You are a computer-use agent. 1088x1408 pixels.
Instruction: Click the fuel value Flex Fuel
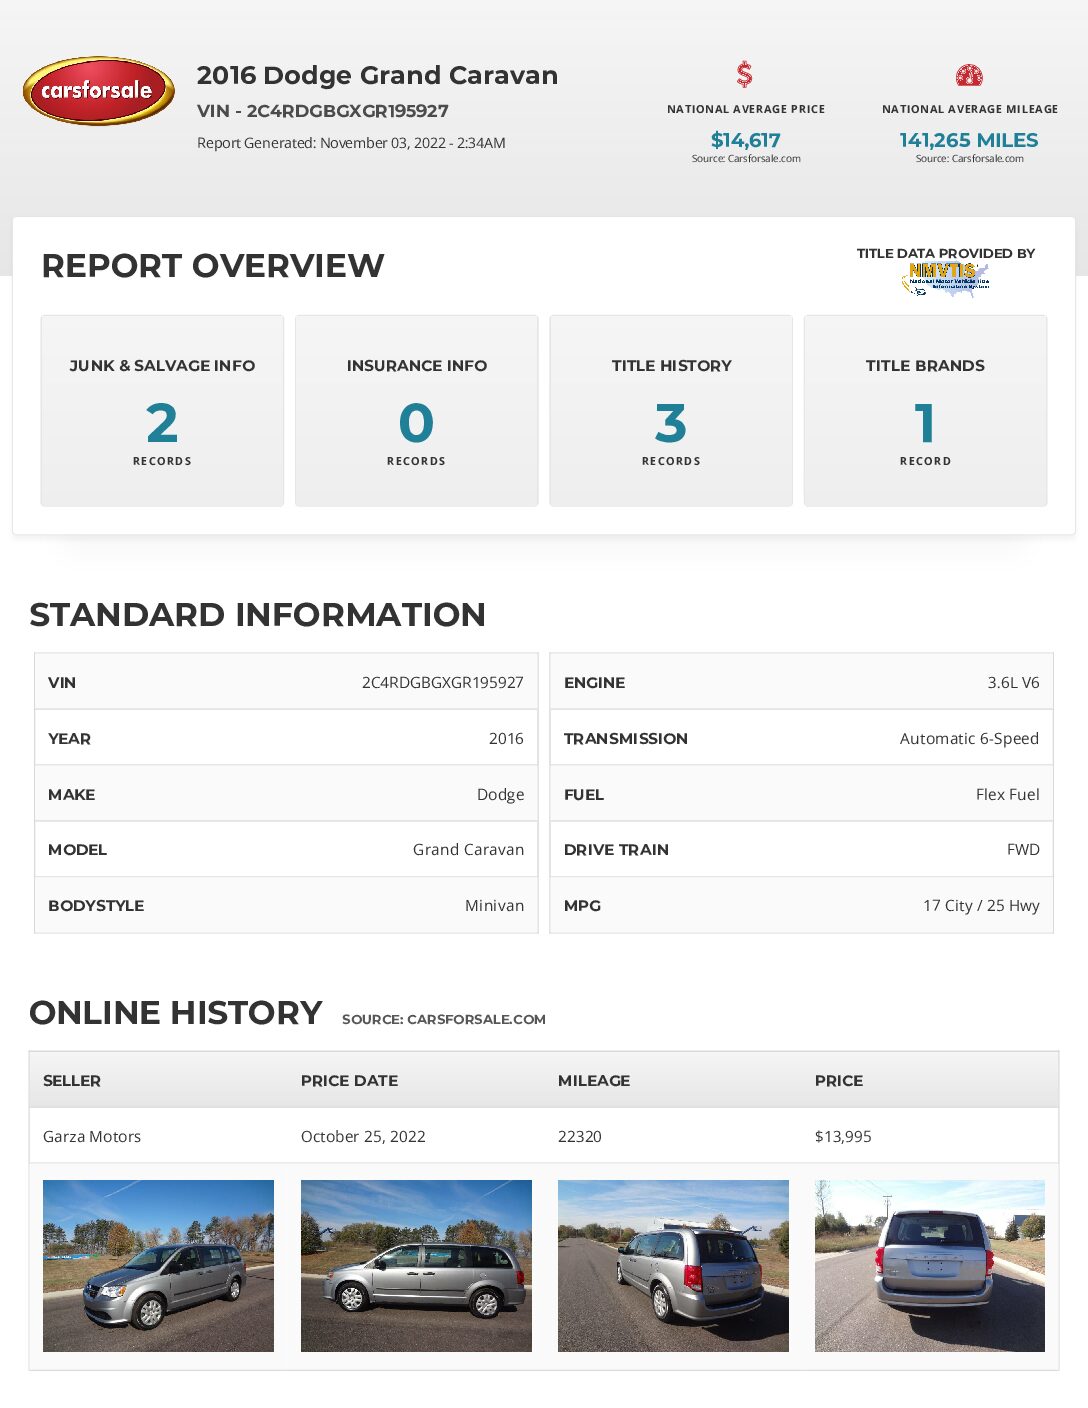point(1007,794)
